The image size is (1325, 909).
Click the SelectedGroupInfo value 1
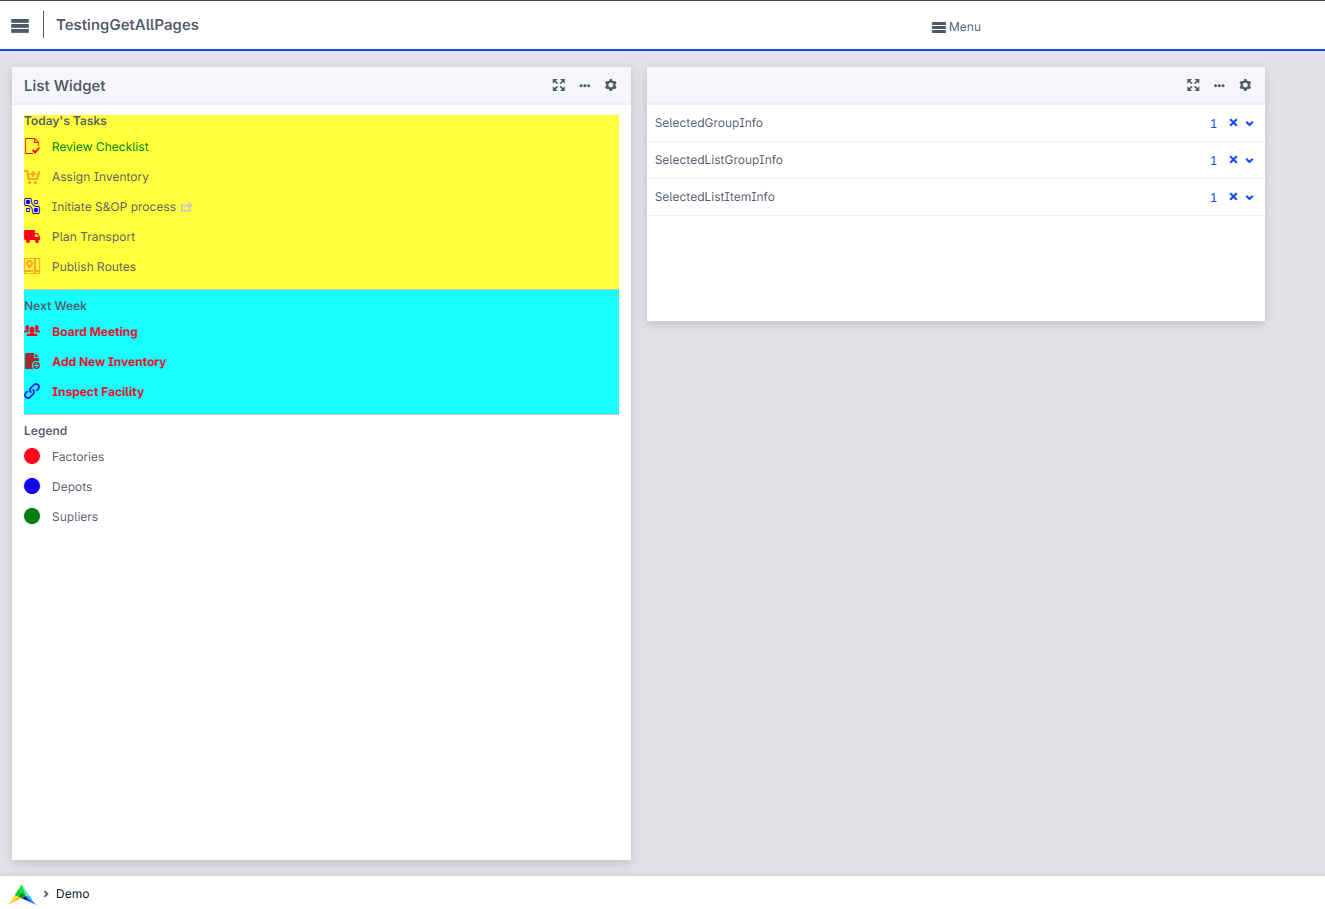(1213, 124)
